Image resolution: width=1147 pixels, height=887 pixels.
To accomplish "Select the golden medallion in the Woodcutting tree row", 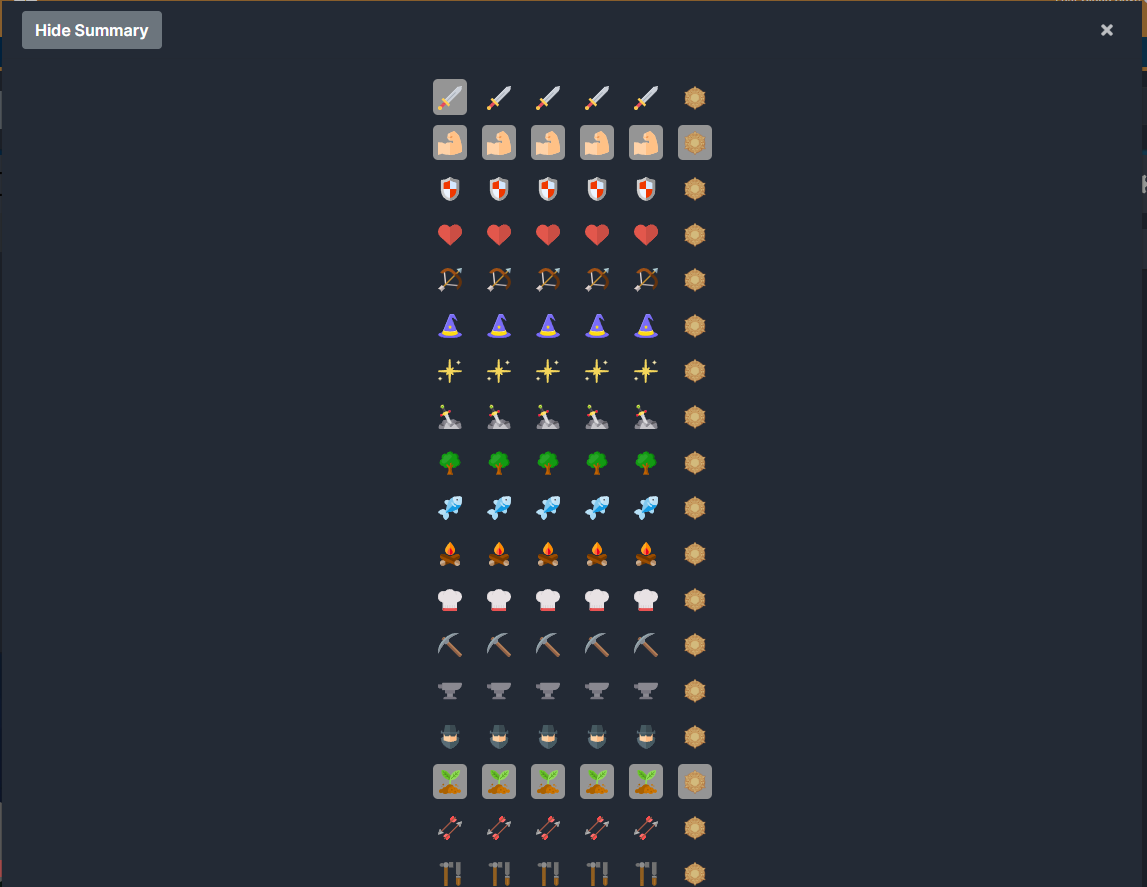I will click(x=694, y=462).
